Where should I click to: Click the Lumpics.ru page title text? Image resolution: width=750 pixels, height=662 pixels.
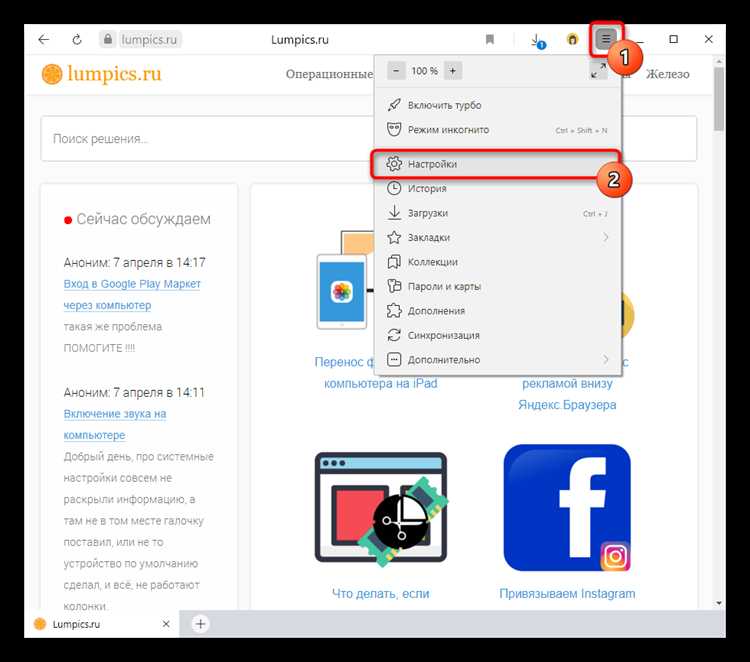click(300, 40)
